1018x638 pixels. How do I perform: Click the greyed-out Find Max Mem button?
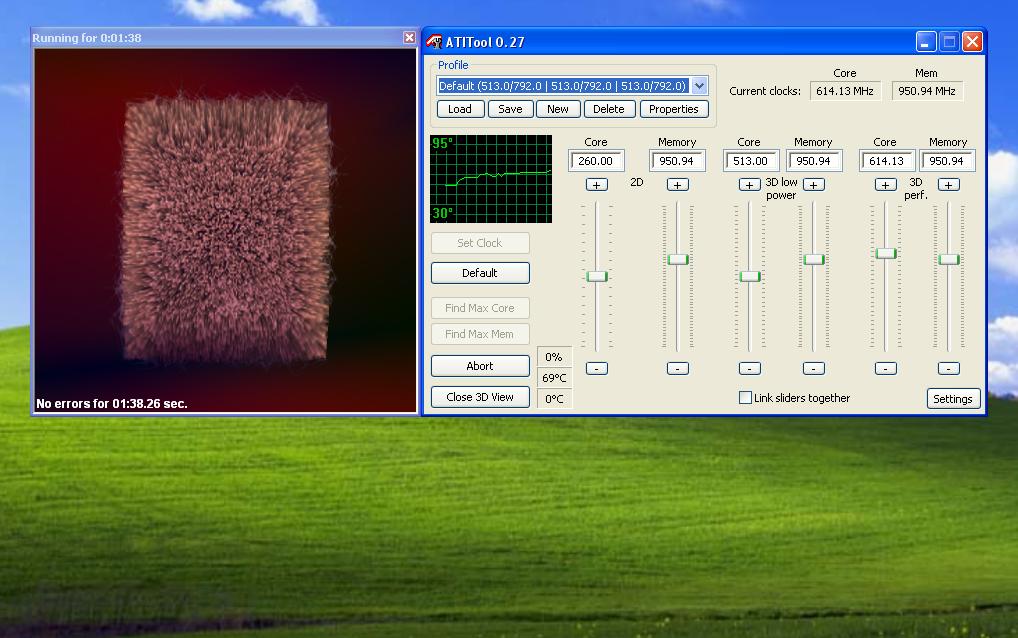click(480, 334)
